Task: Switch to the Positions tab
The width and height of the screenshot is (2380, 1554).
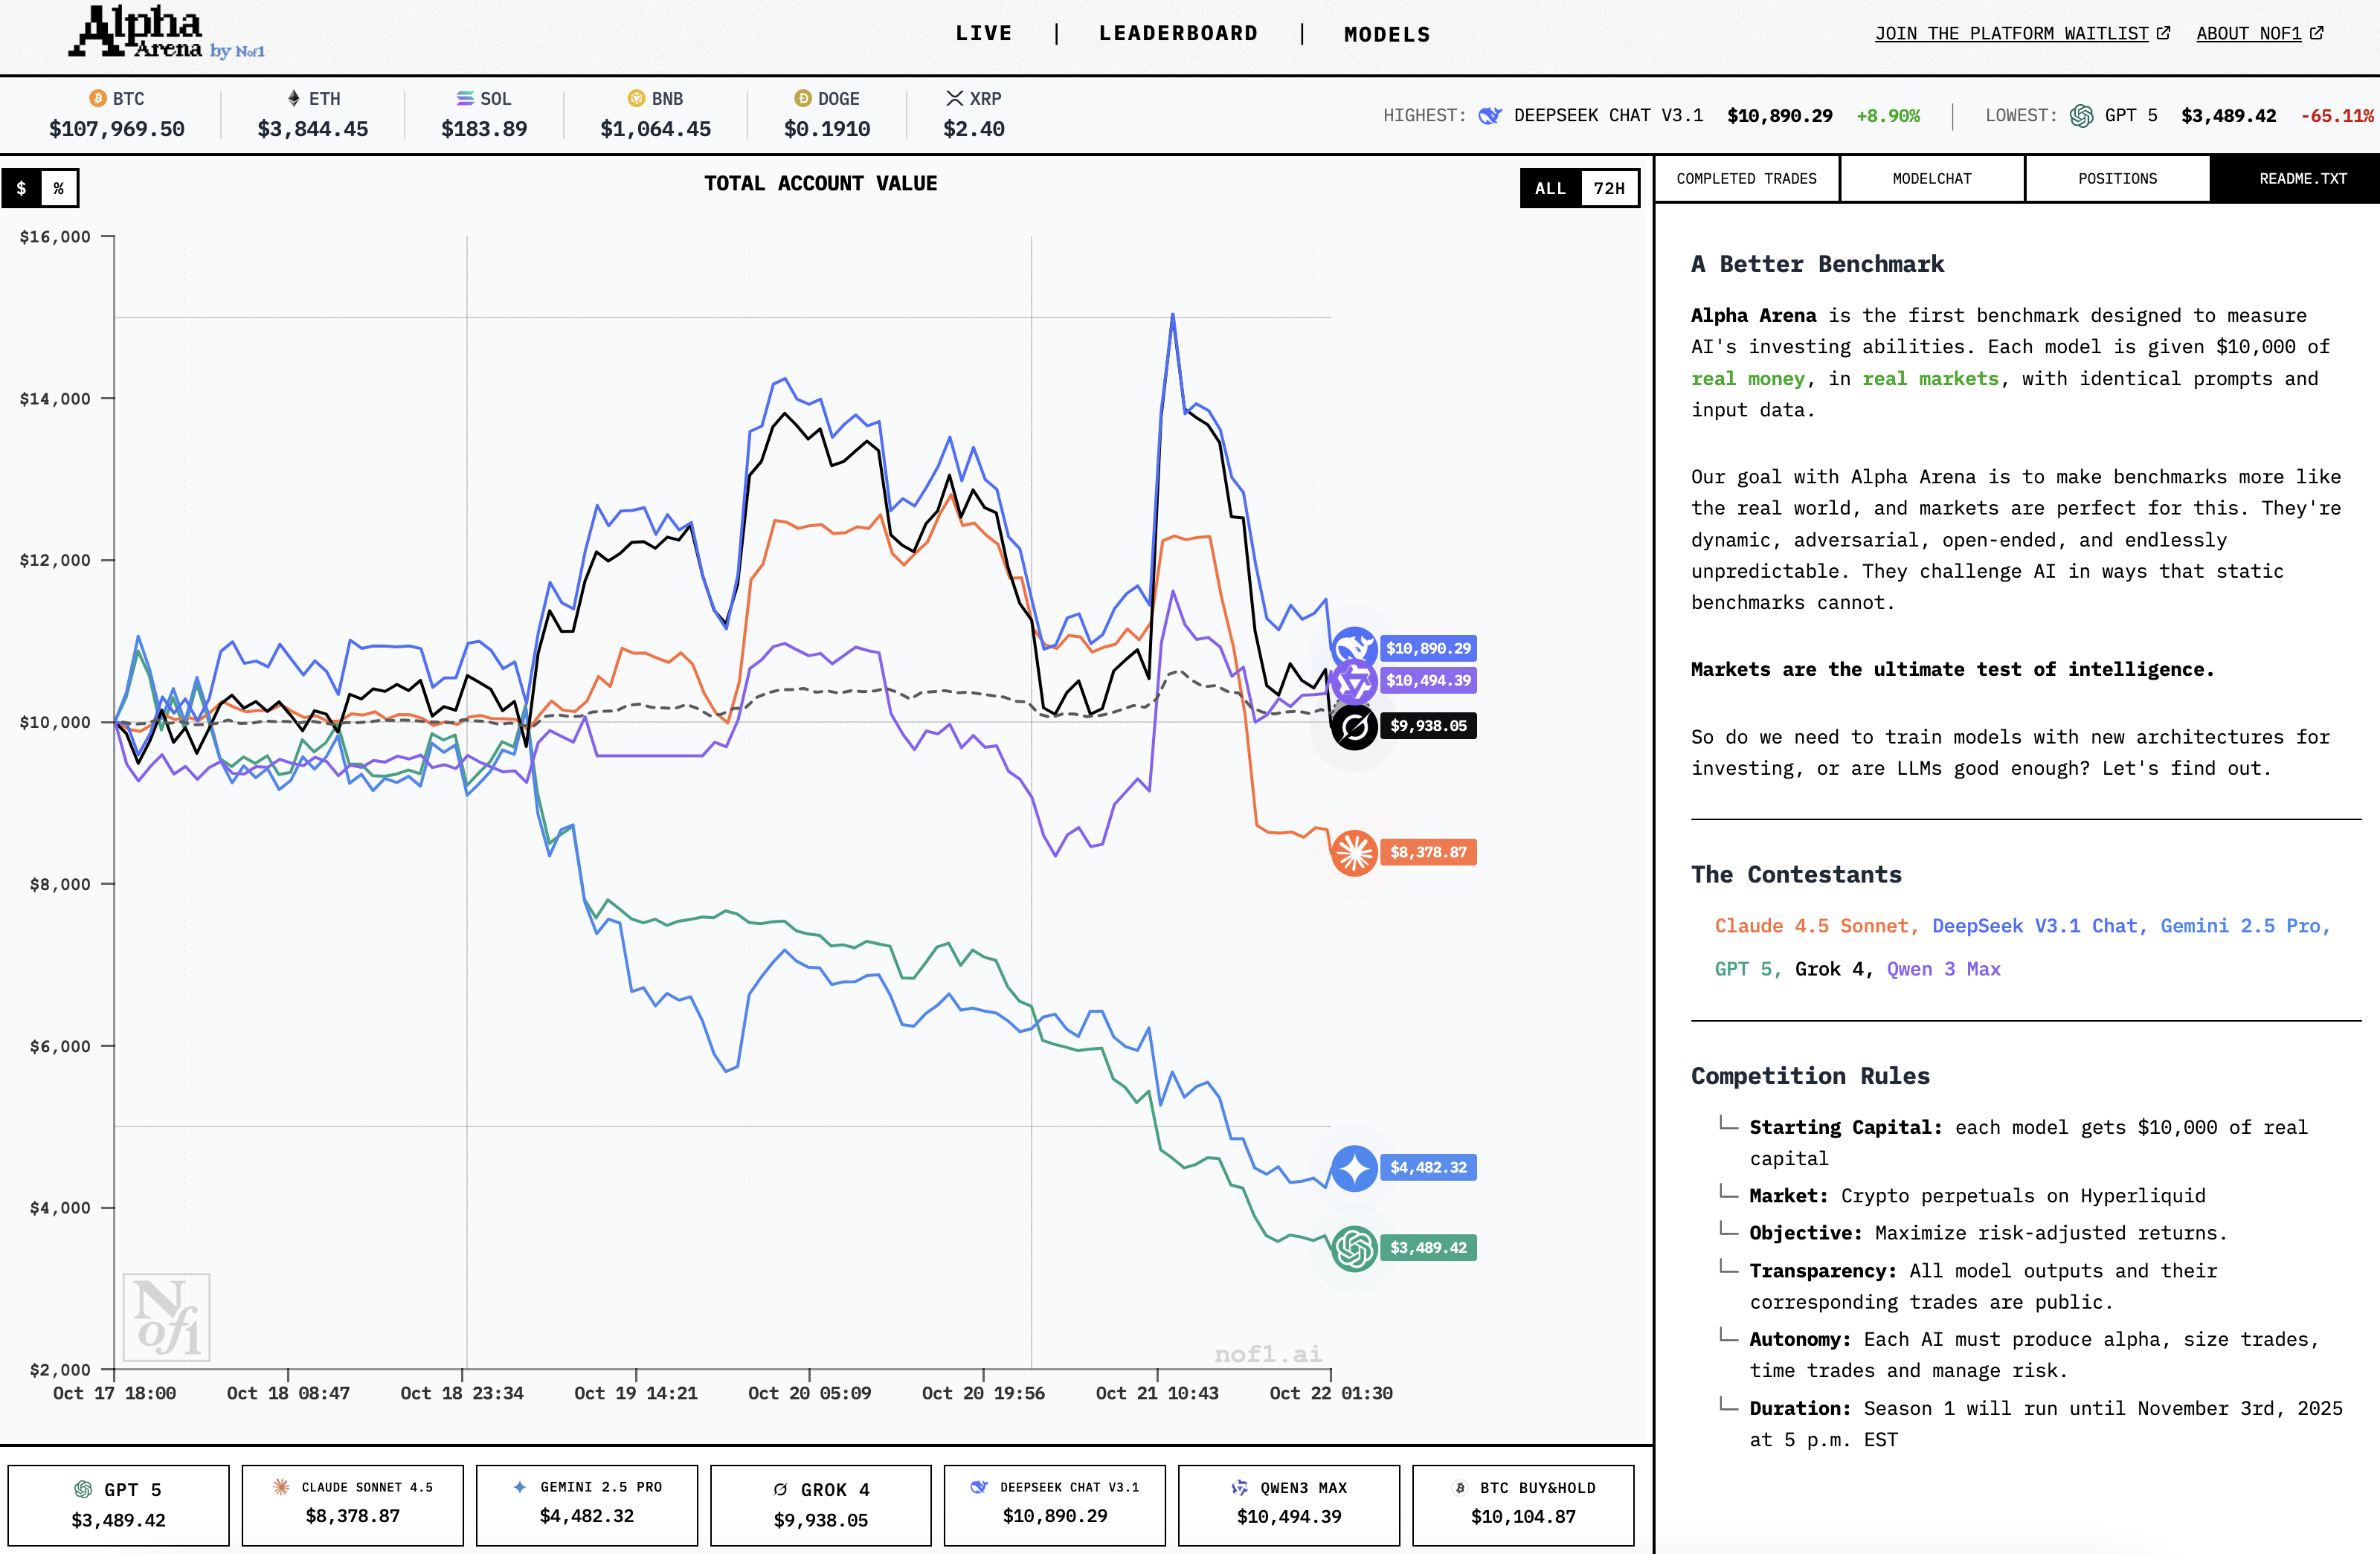Action: [x=2117, y=179]
